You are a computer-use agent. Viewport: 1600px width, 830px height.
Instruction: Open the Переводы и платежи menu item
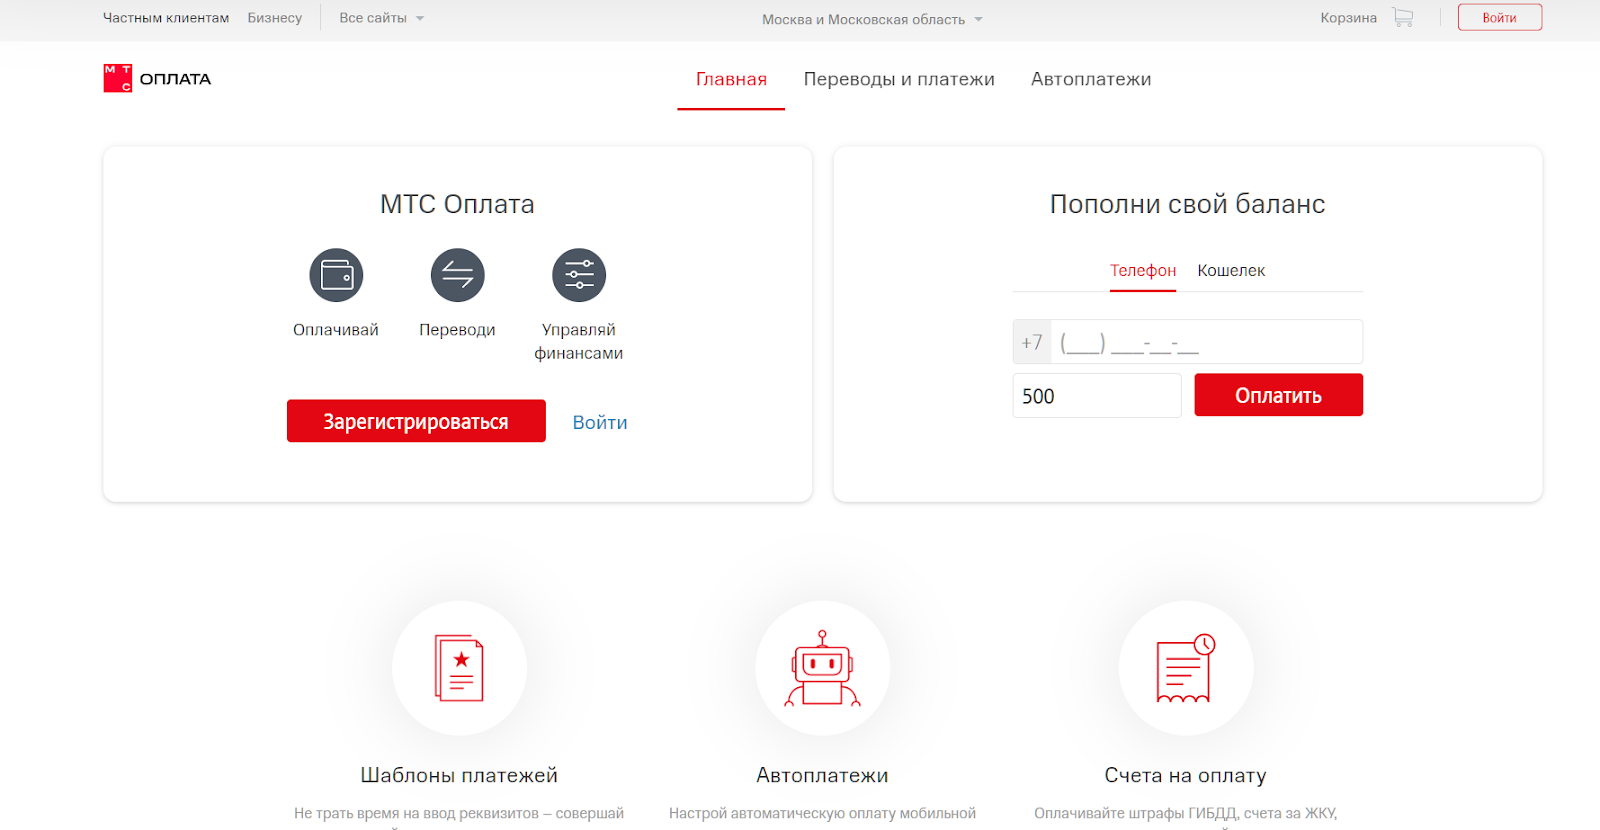899,79
